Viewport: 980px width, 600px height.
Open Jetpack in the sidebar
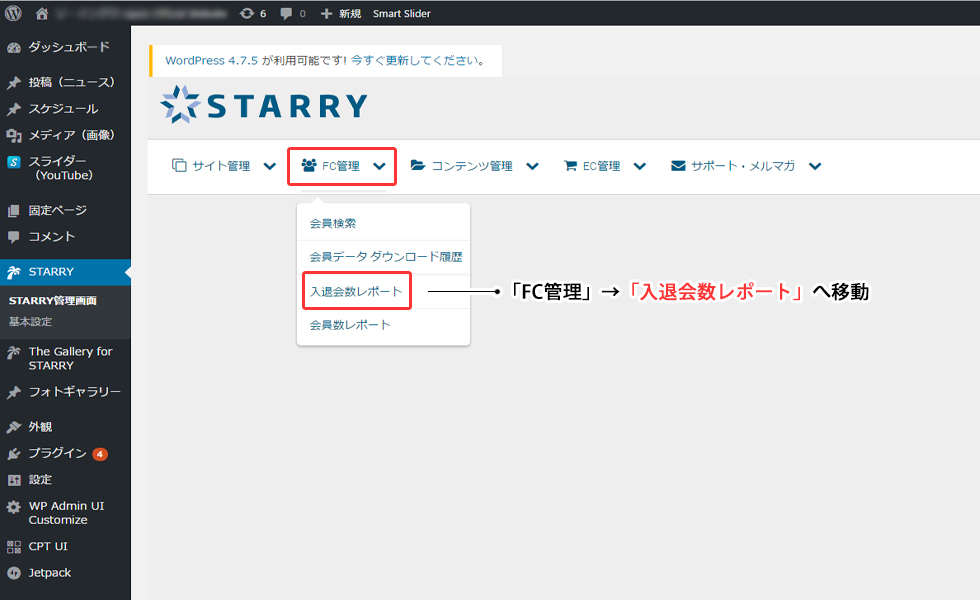pyautogui.click(x=49, y=573)
